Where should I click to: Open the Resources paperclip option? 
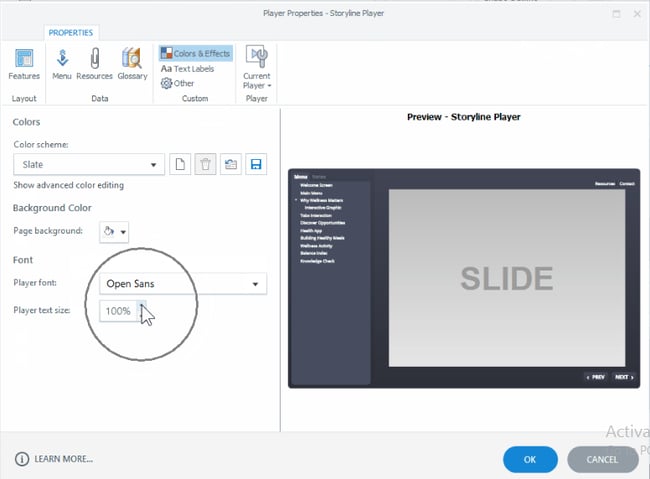point(95,64)
